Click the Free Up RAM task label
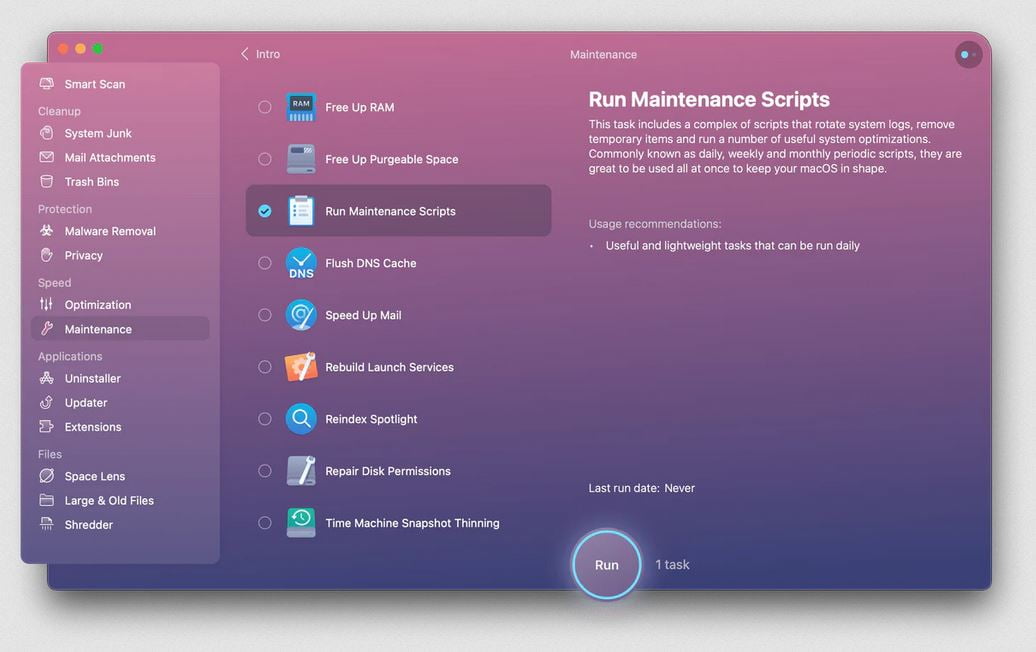Screen dimensions: 1036x652 [x=359, y=107]
